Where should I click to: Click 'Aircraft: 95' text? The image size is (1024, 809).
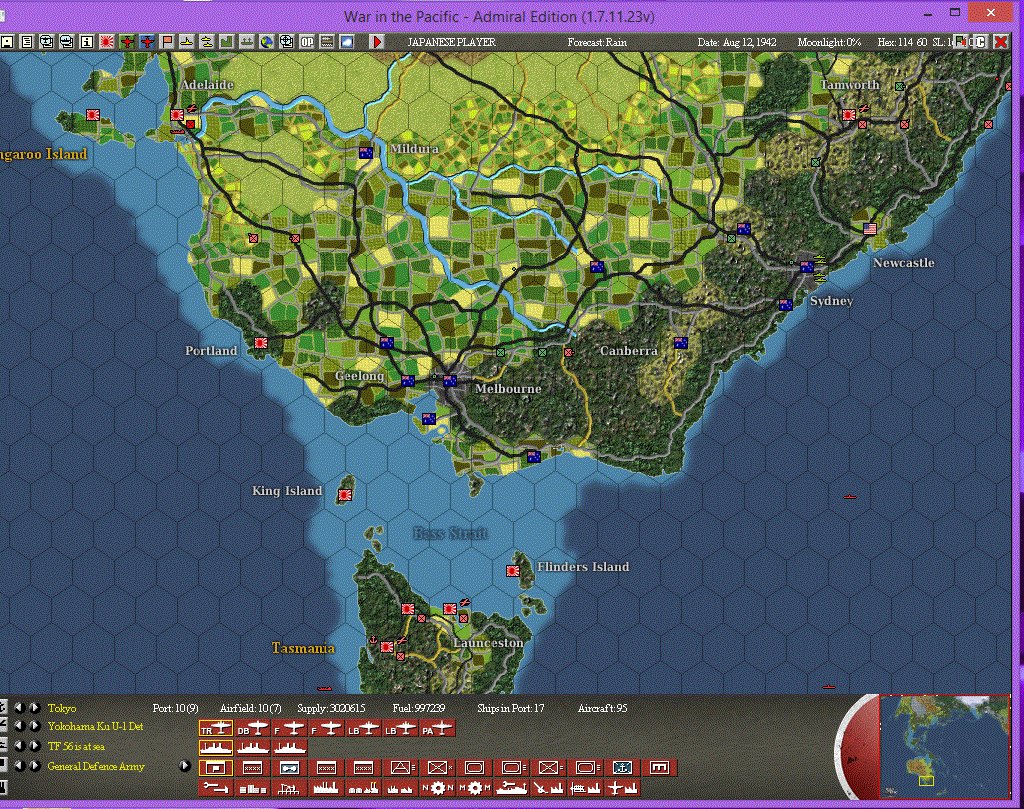pos(602,708)
